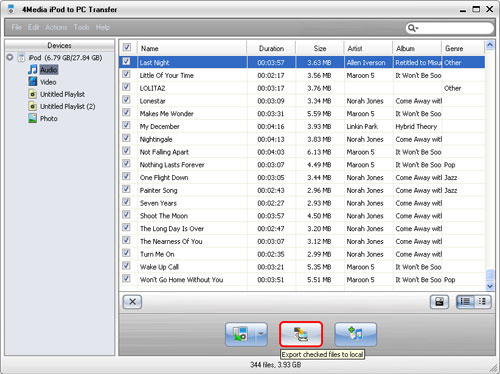500x374 pixels.
Task: Click the window resize grip corner
Action: tap(493, 368)
